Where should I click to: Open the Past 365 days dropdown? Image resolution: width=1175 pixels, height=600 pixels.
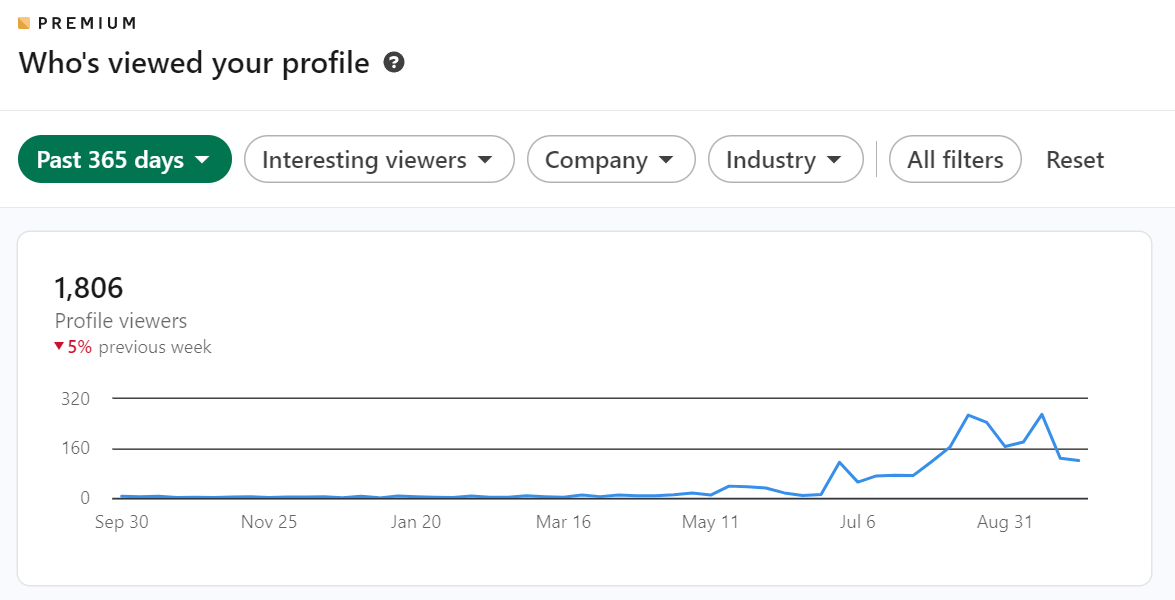pyautogui.click(x=124, y=160)
